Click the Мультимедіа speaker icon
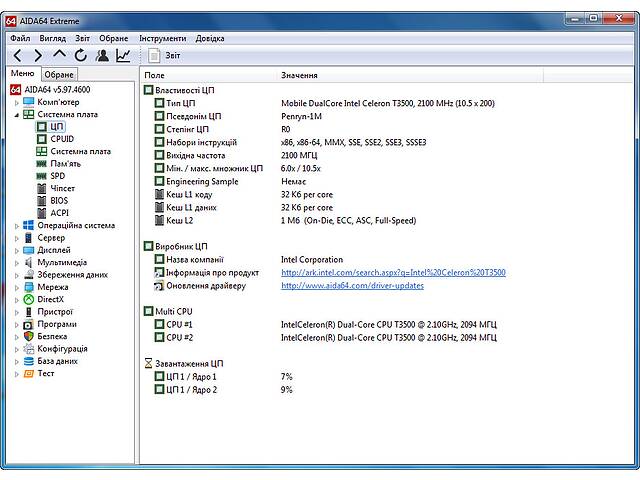This screenshot has height=480, width=640. [x=29, y=262]
